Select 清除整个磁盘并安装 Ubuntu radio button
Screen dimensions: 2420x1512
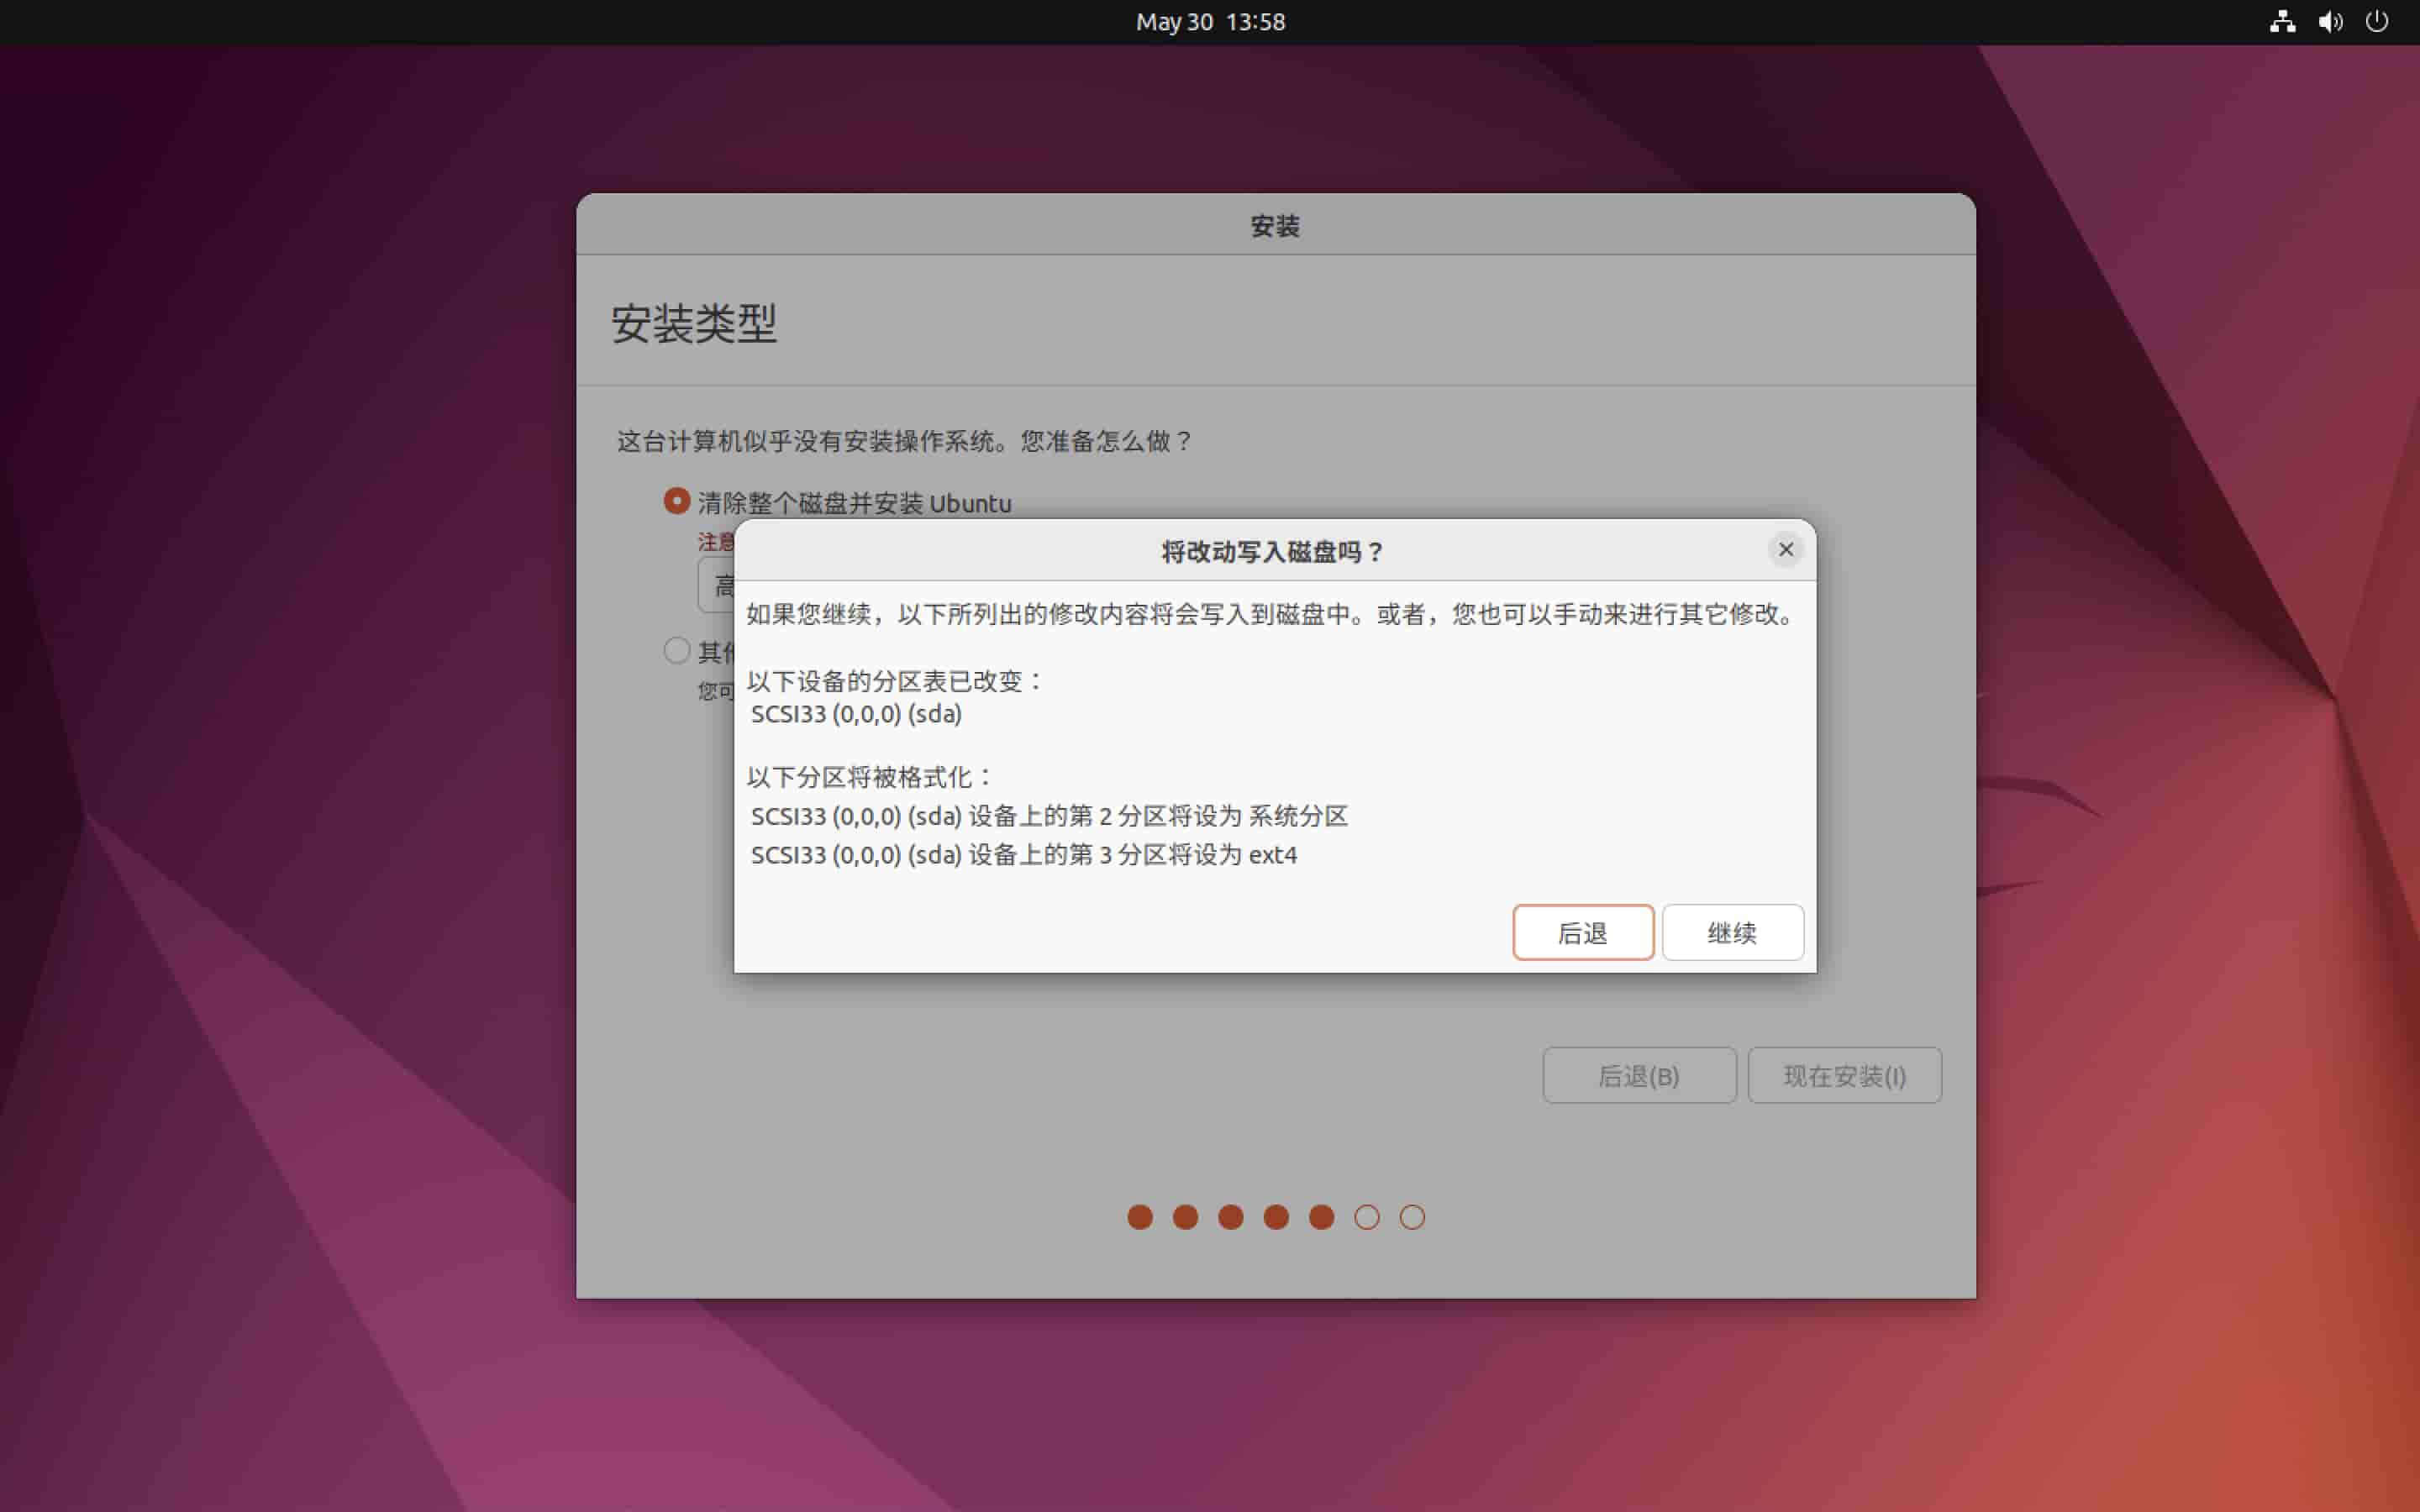click(x=677, y=501)
